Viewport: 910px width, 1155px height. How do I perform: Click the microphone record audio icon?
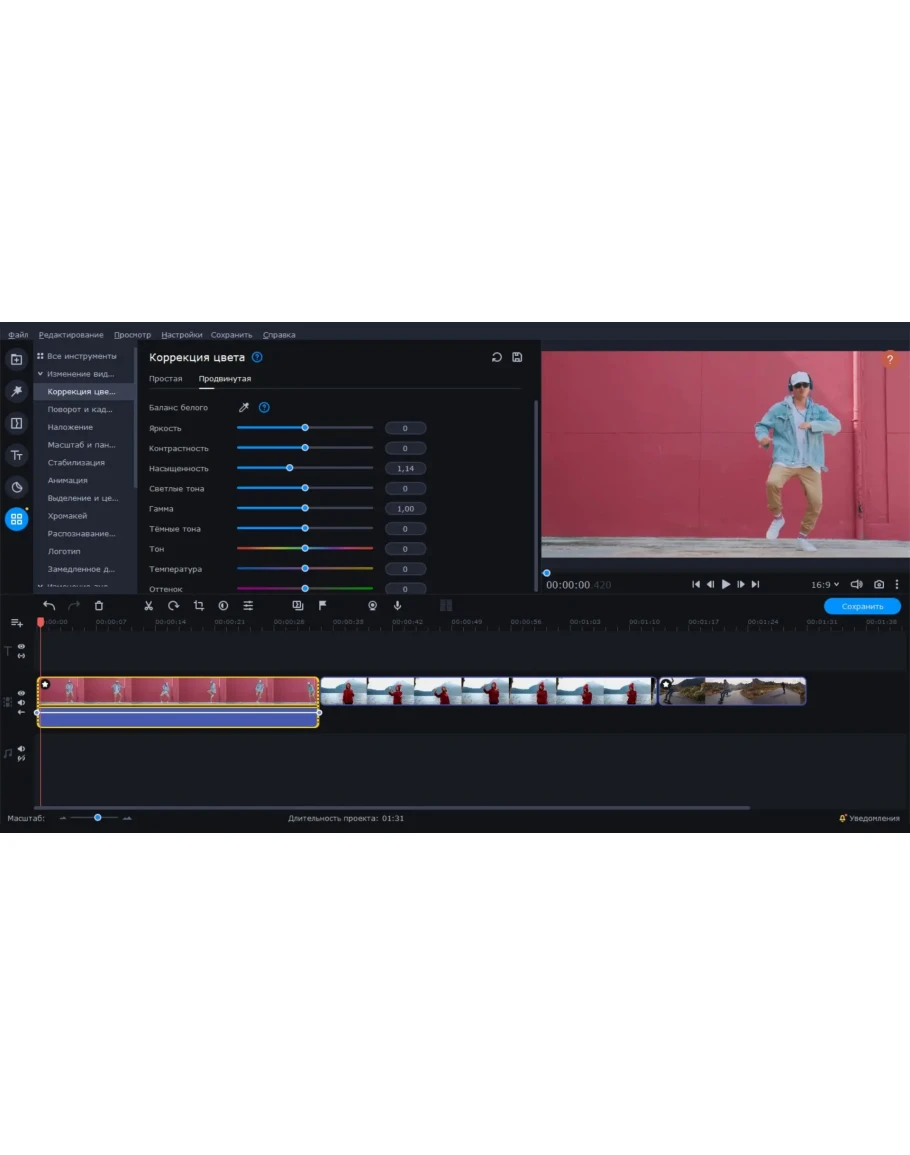point(397,606)
